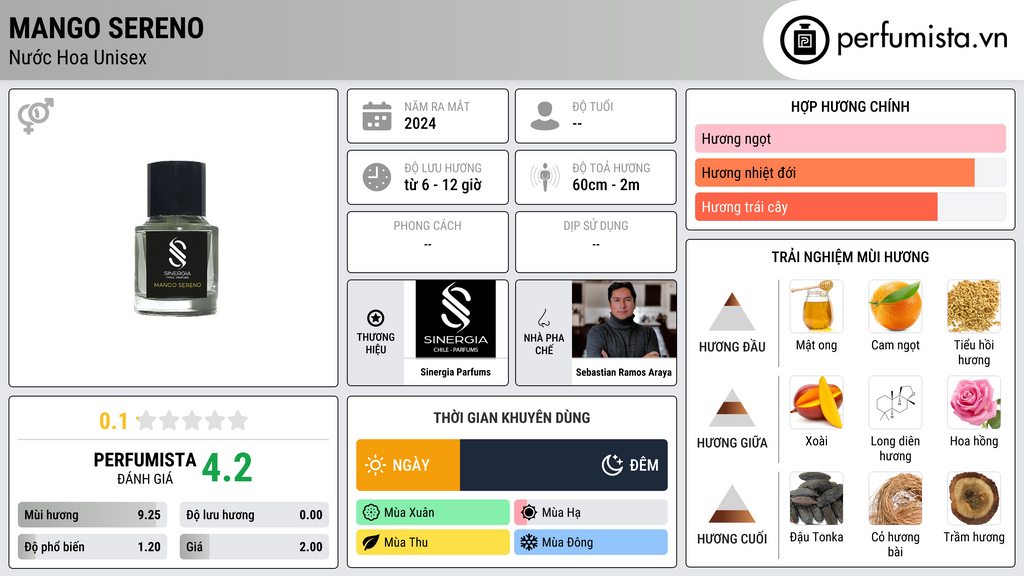The height and width of the screenshot is (576, 1024).
Task: Click the Mùa Đông season tag
Action: (x=590, y=542)
